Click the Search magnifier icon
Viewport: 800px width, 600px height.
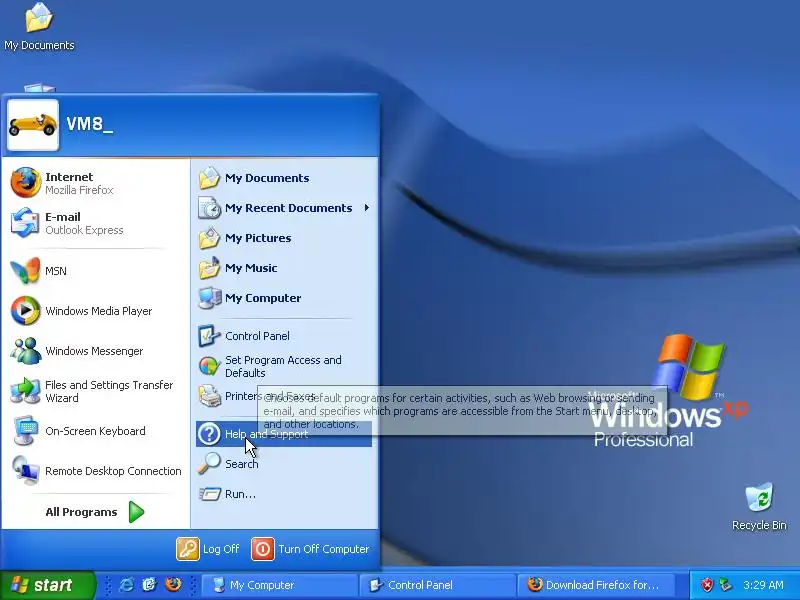tap(209, 464)
